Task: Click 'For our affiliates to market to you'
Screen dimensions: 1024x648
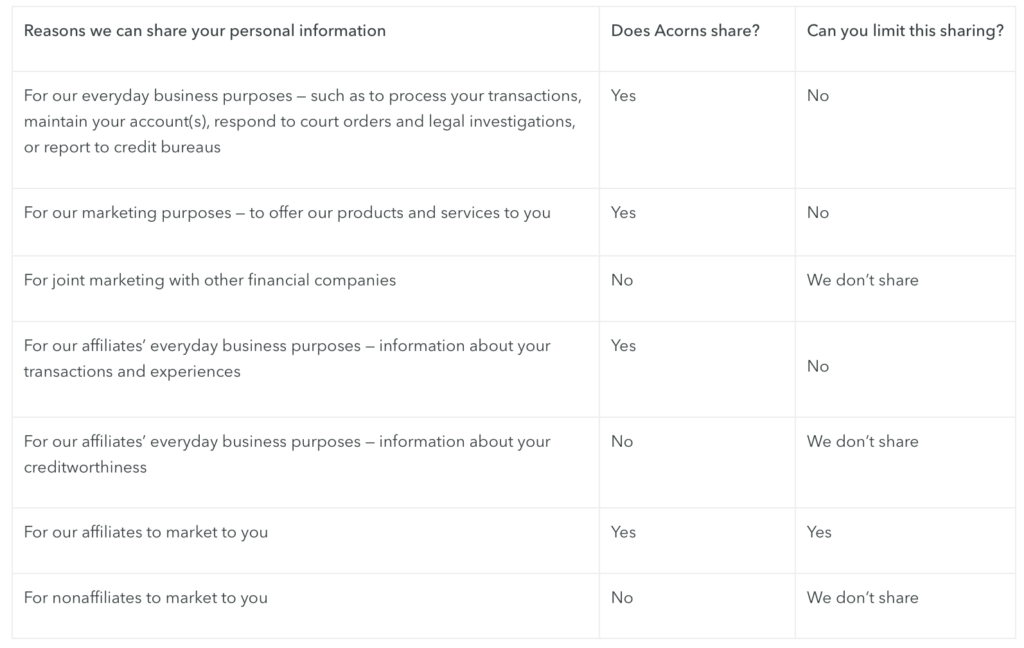Action: point(146,532)
